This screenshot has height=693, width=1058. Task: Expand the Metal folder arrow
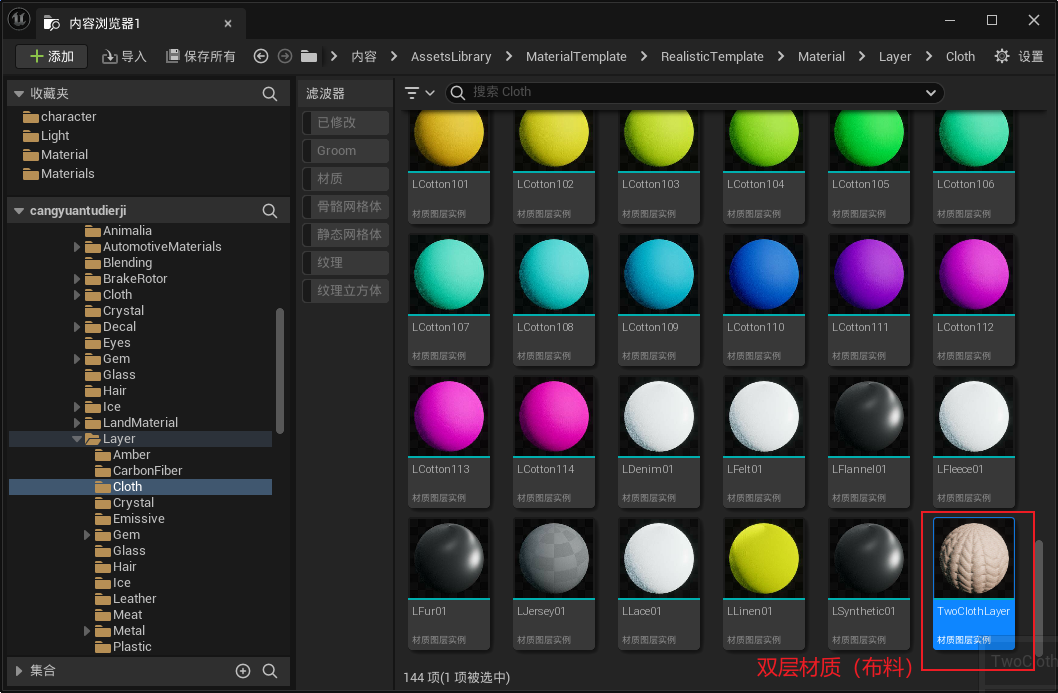coord(89,631)
